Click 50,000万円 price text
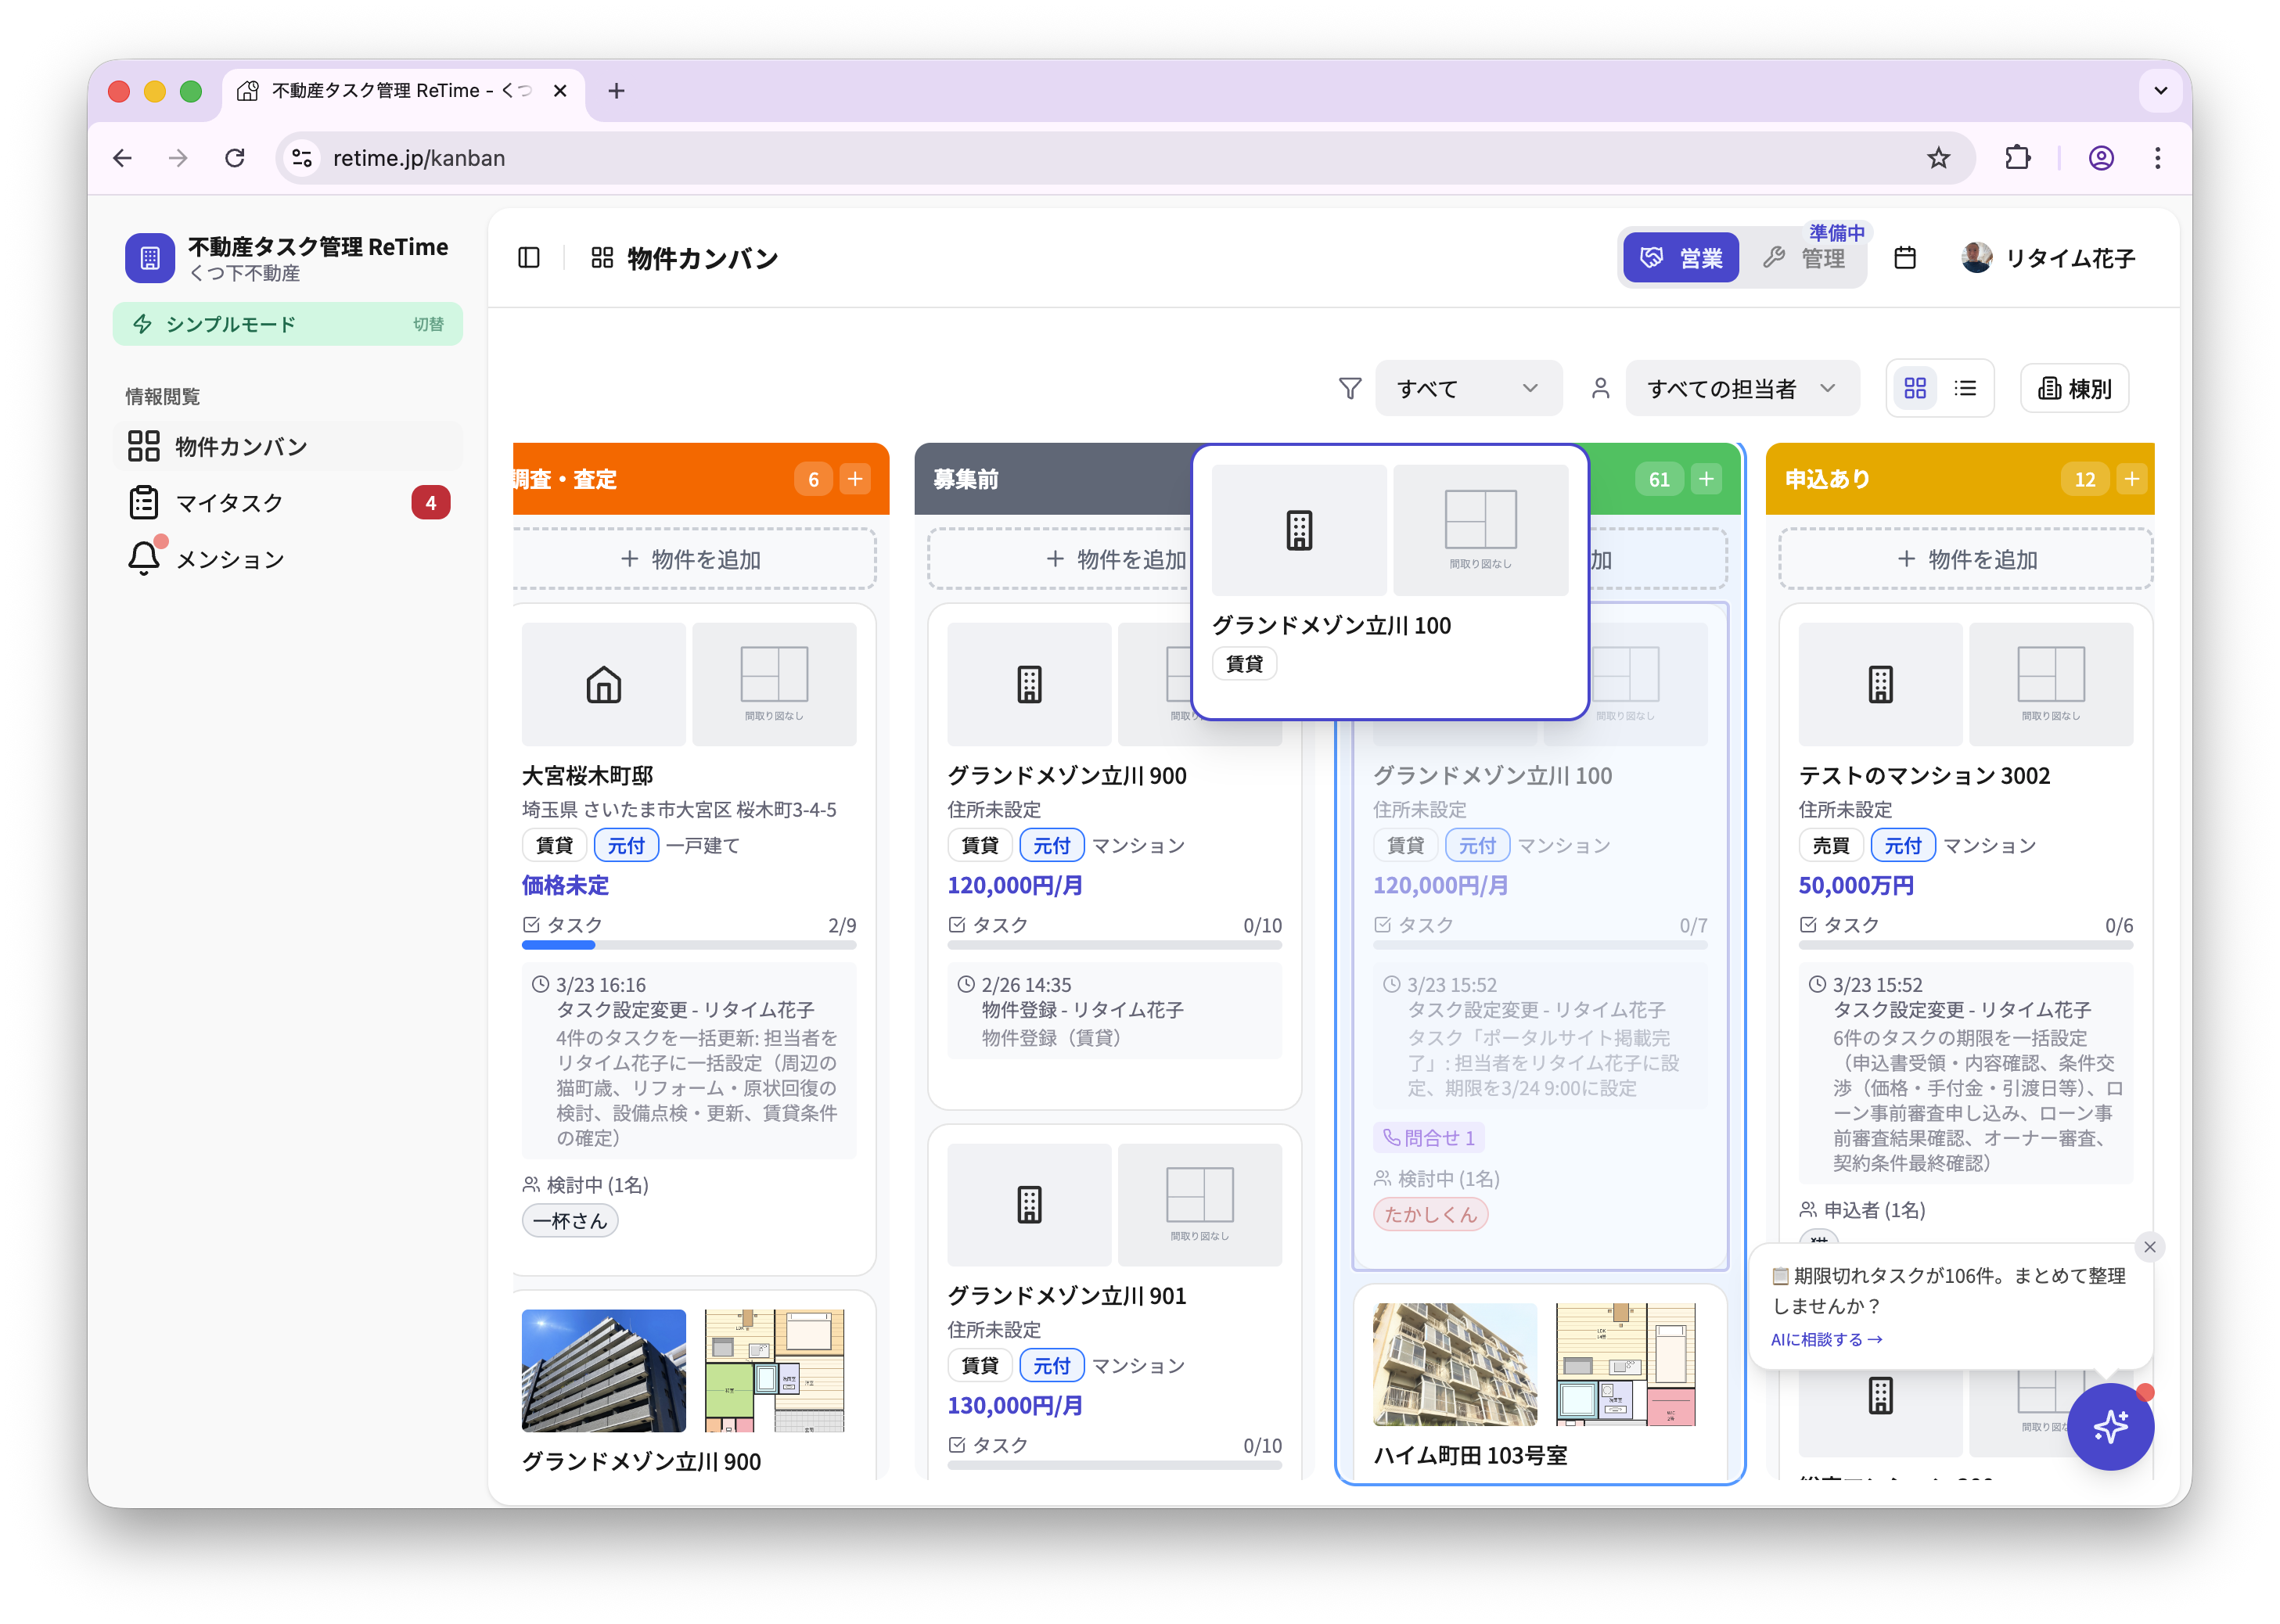The width and height of the screenshot is (2280, 1624). pyautogui.click(x=1856, y=885)
